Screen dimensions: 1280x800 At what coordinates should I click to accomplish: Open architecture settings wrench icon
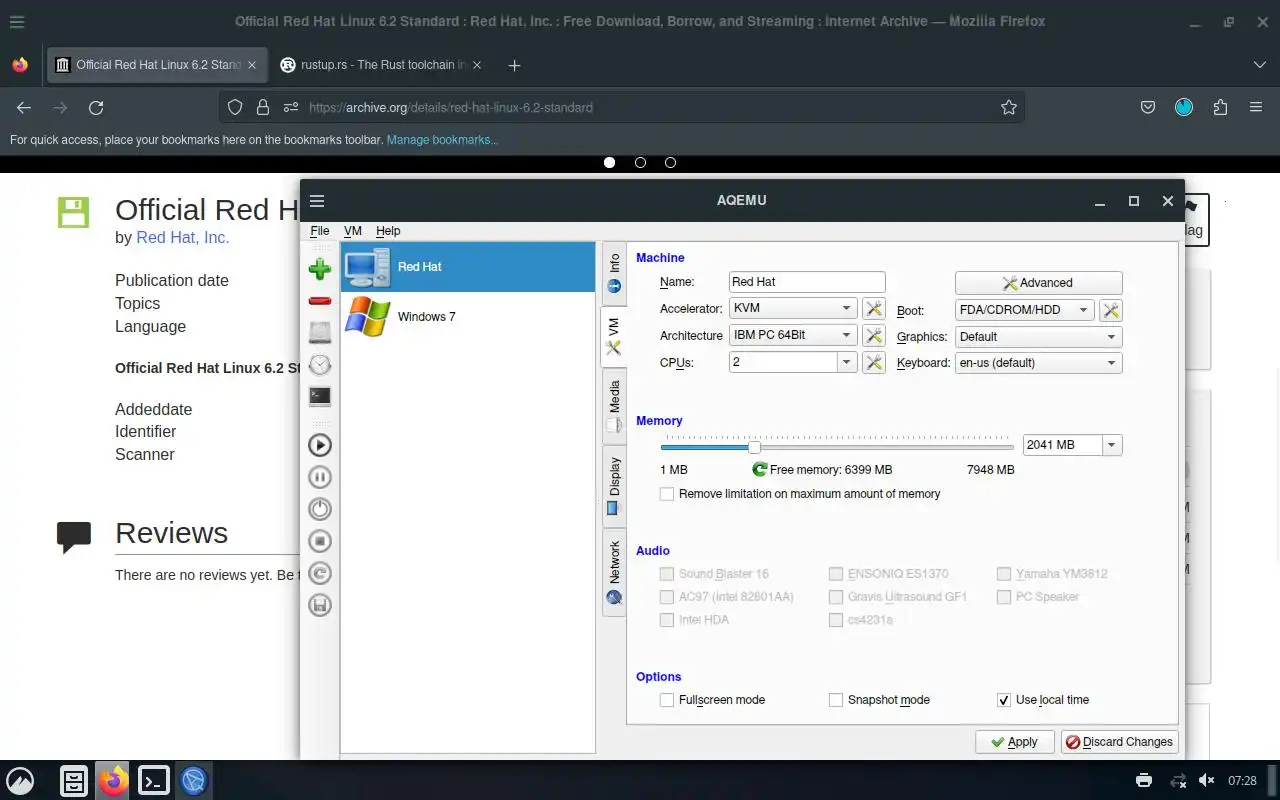click(874, 335)
